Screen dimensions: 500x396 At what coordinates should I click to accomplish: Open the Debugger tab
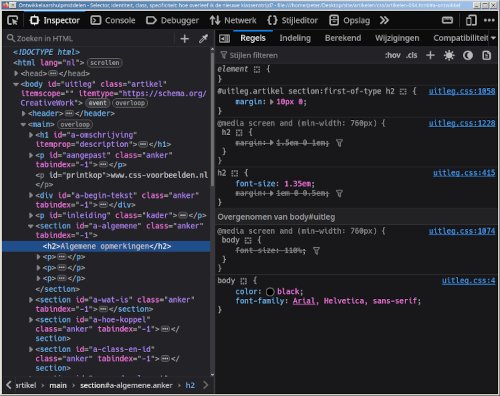172,21
